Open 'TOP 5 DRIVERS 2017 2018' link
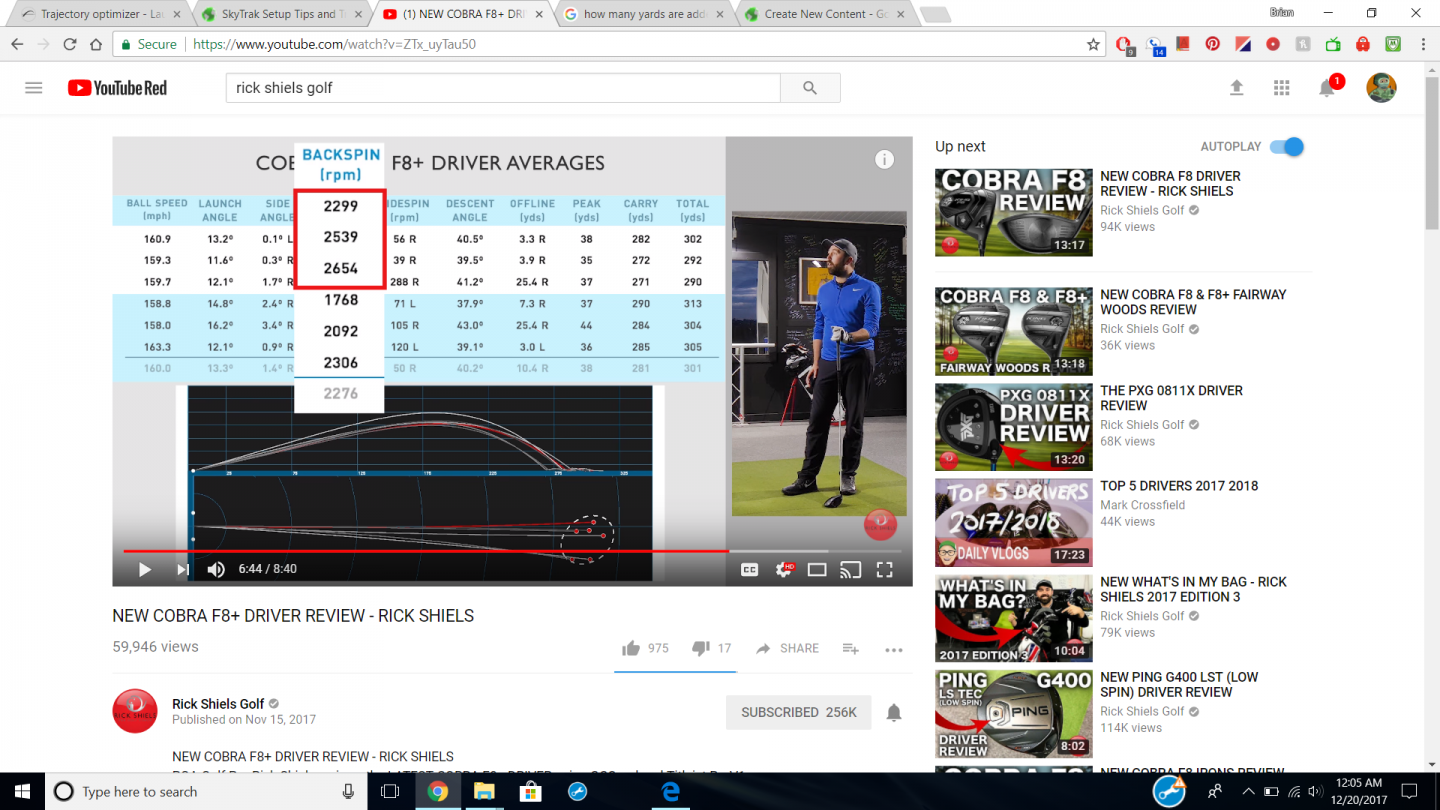The height and width of the screenshot is (810, 1440). [1179, 486]
